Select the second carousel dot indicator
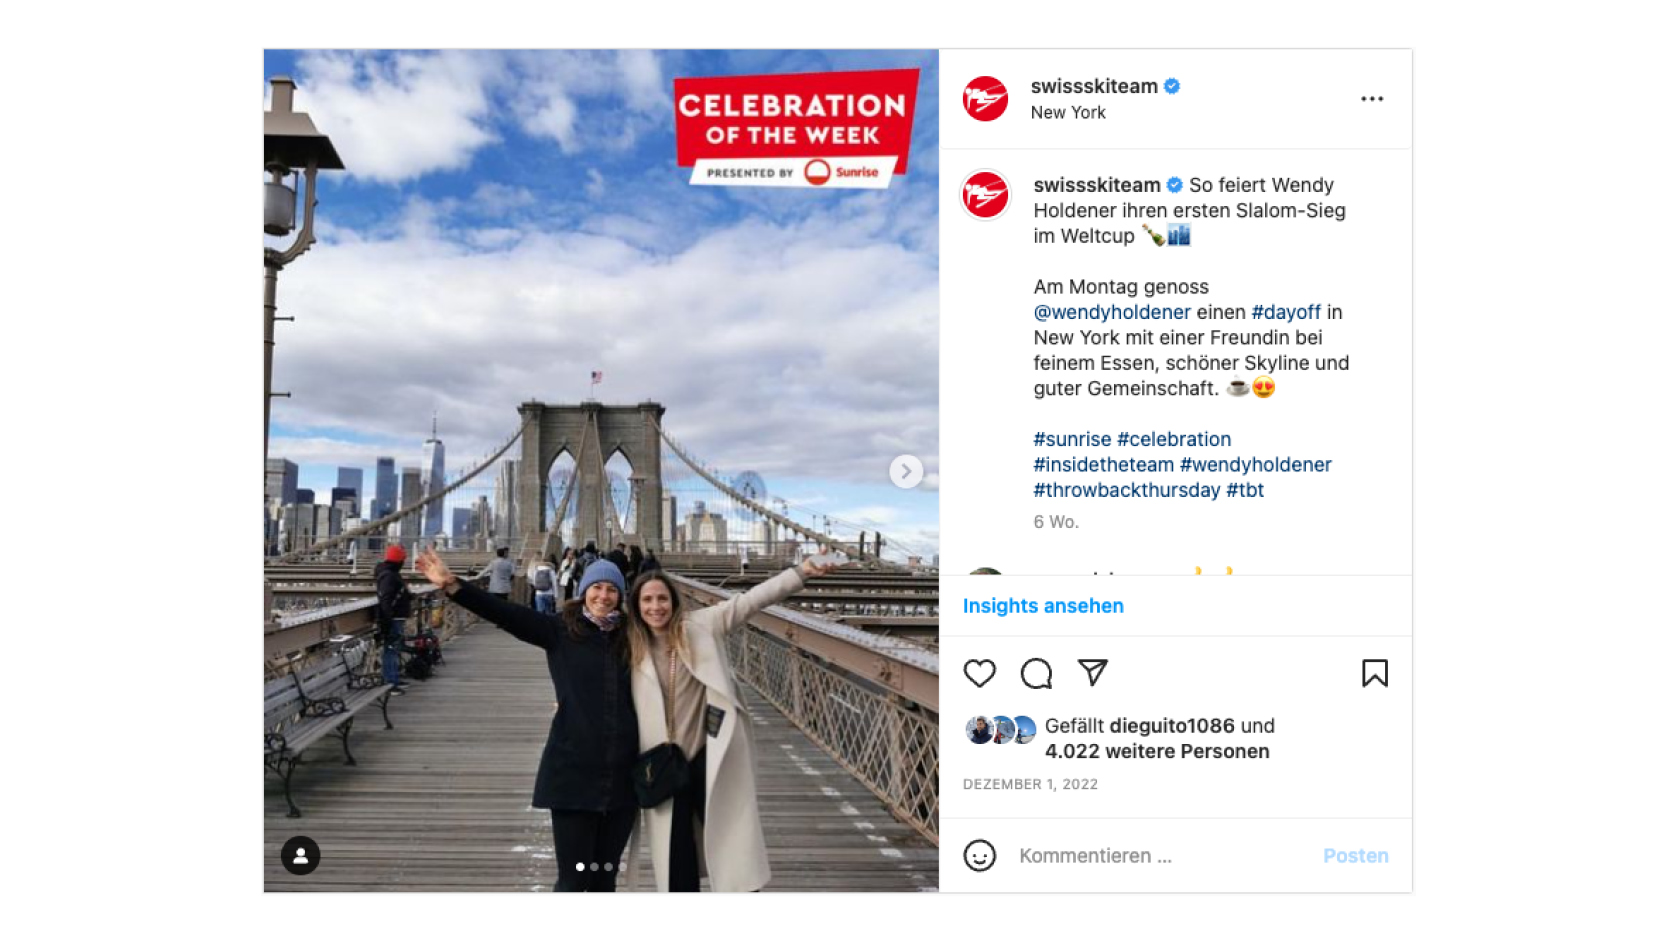 (594, 867)
